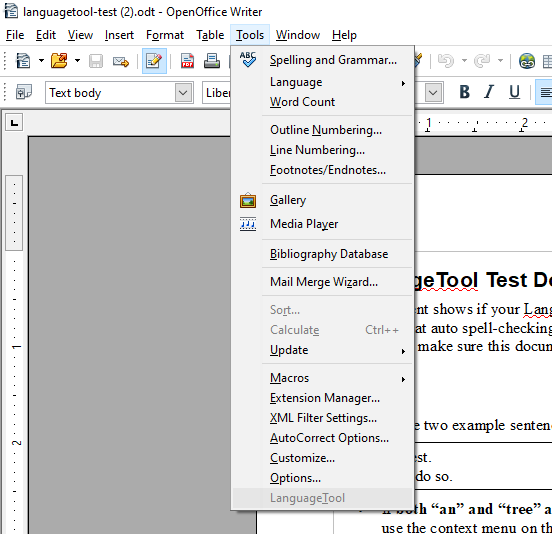Open Outline Numbering dialog
This screenshot has height=534, width=552.
(322, 130)
